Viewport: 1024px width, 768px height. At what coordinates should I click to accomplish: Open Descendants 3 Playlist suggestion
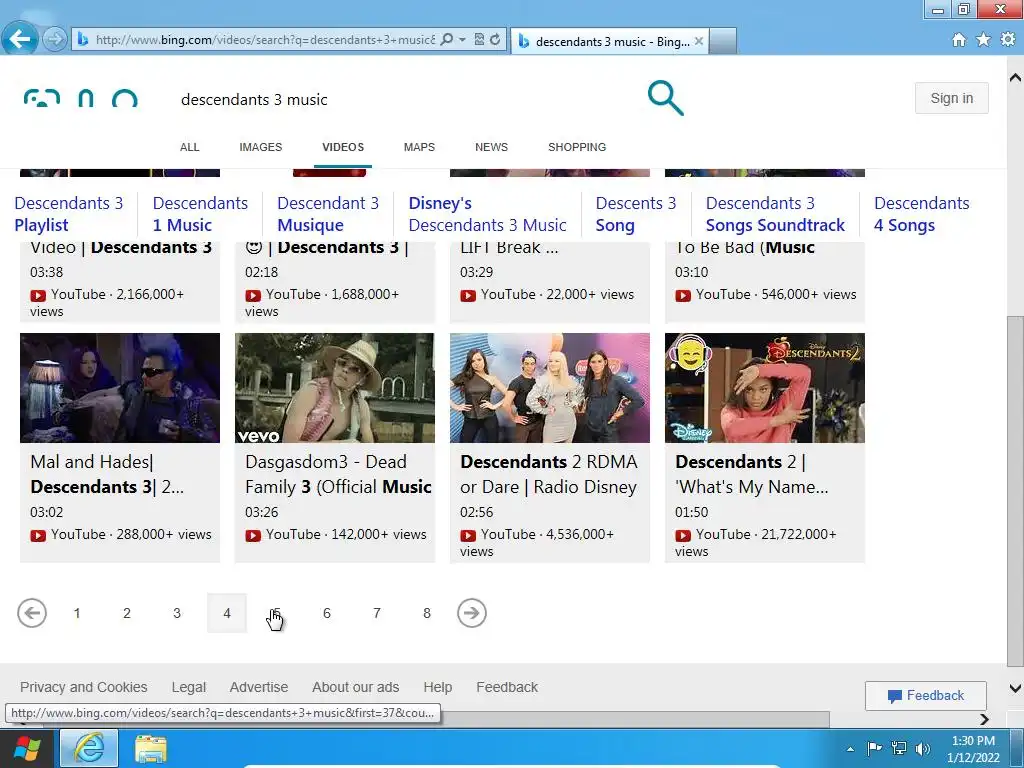(69, 214)
